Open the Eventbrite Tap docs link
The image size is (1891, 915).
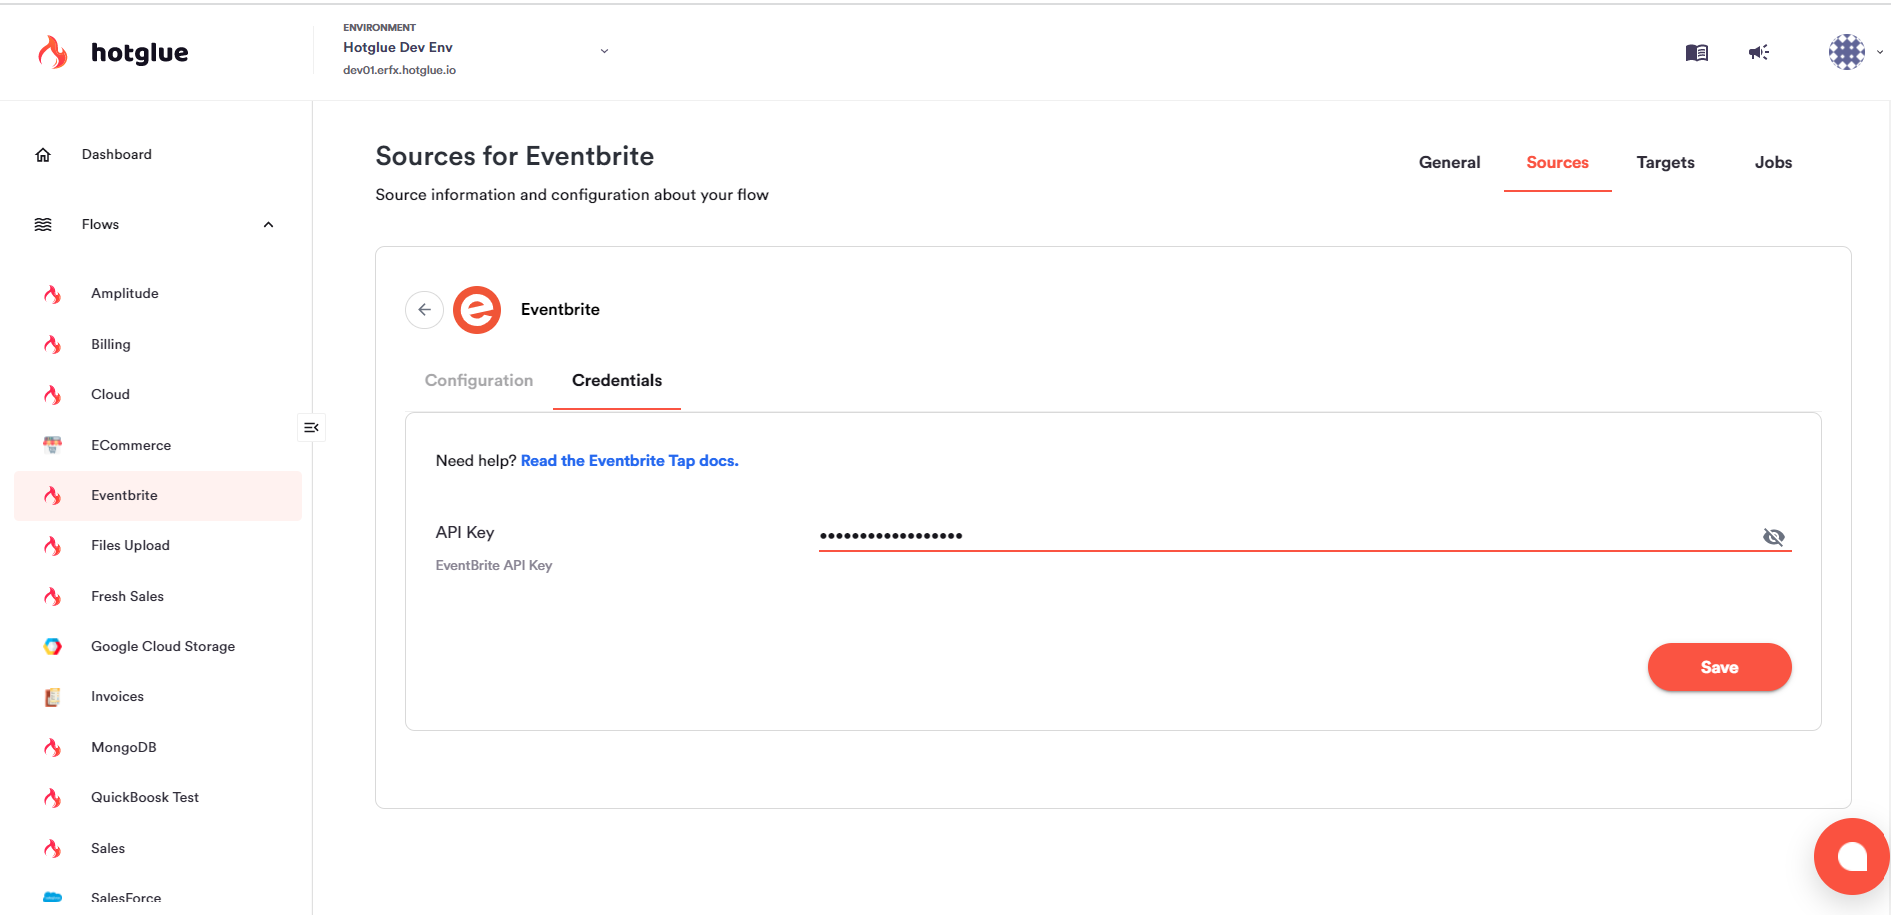point(629,461)
